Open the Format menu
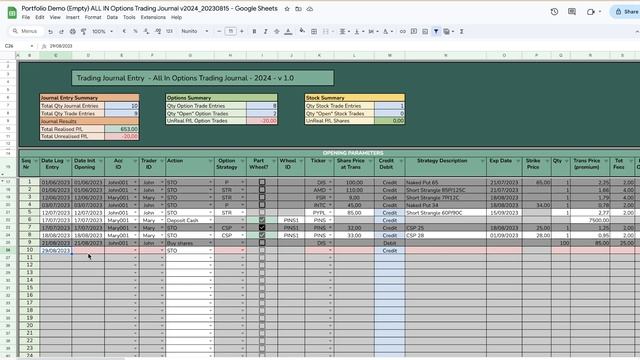The width and height of the screenshot is (640, 360). click(x=93, y=18)
